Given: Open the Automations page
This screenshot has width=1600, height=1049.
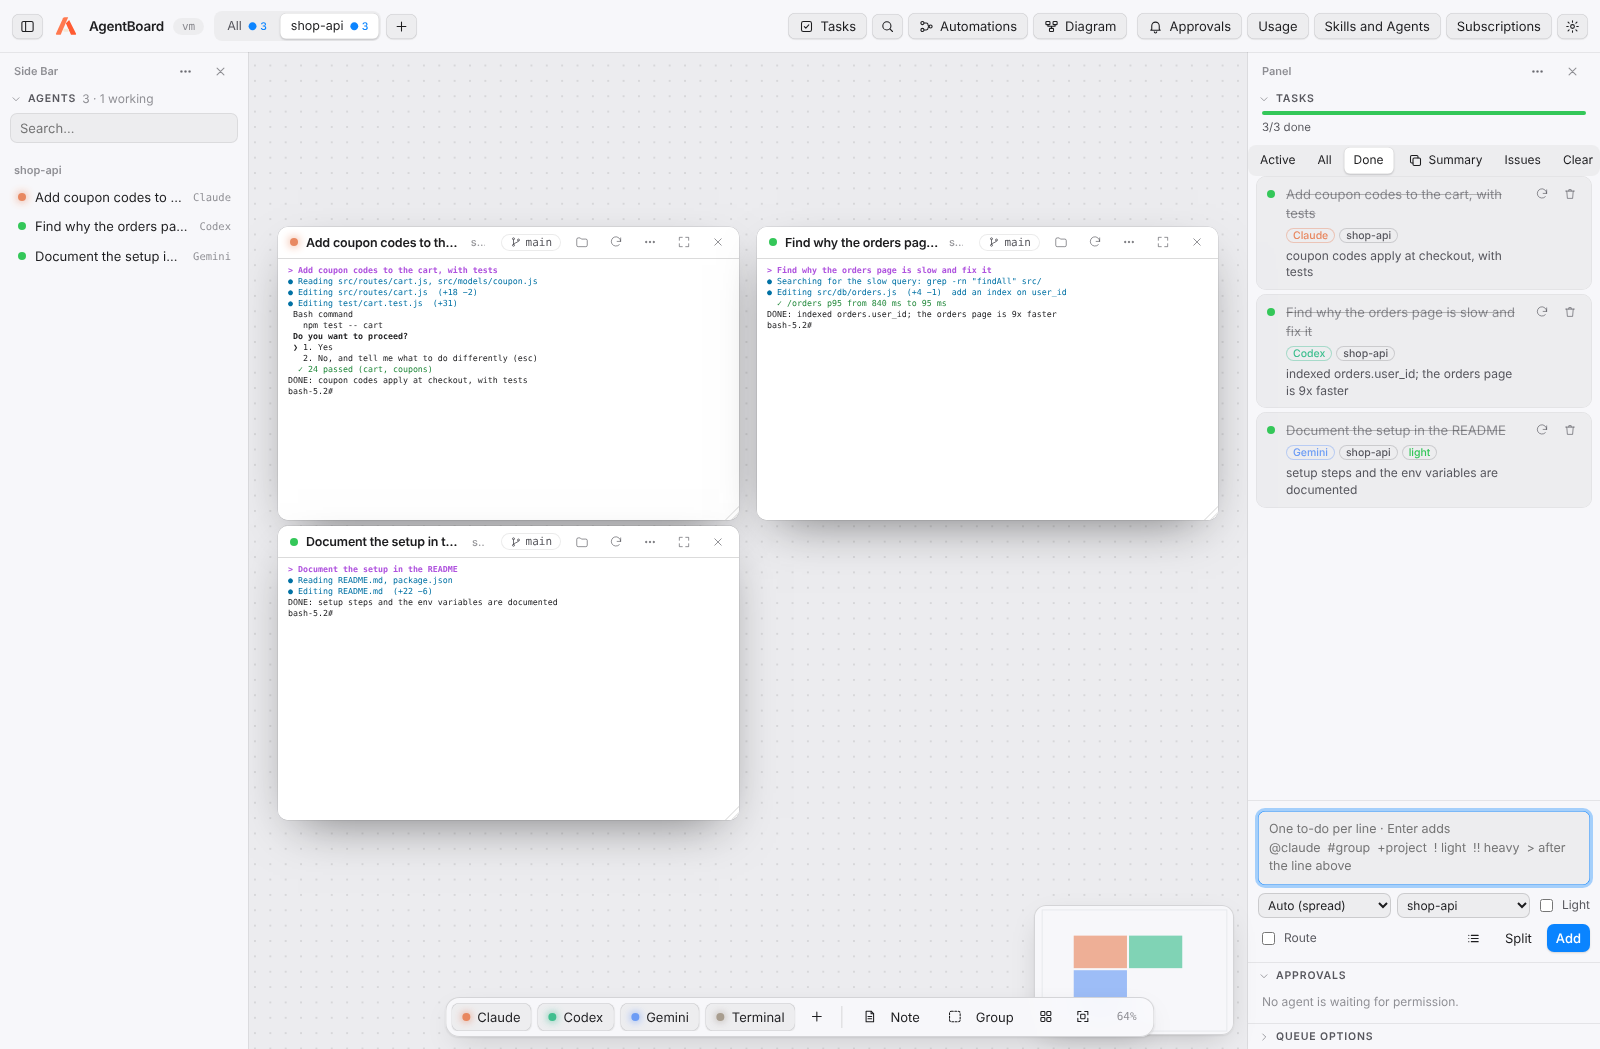Looking at the screenshot, I should point(968,26).
